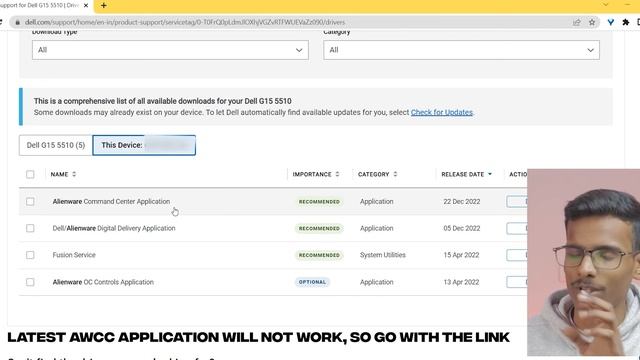
Task: Click action button for Digital Delivery Application
Action: coord(517,228)
